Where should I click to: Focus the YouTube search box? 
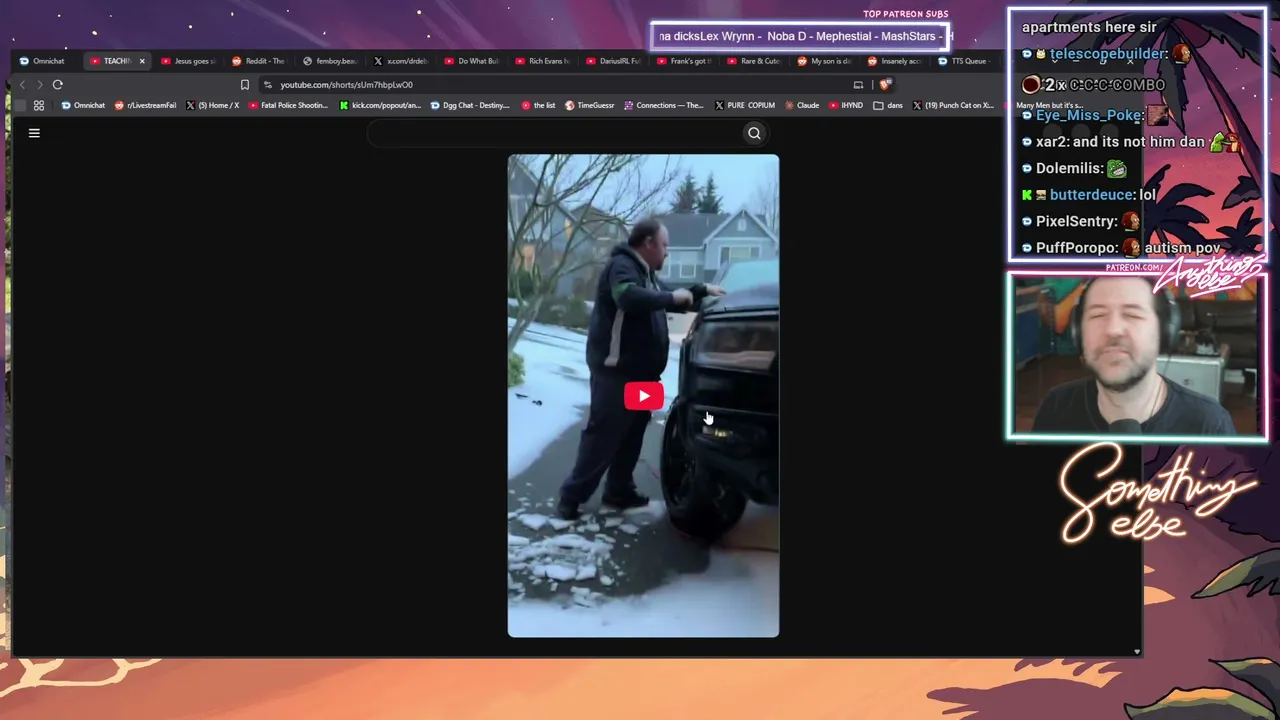tap(555, 133)
